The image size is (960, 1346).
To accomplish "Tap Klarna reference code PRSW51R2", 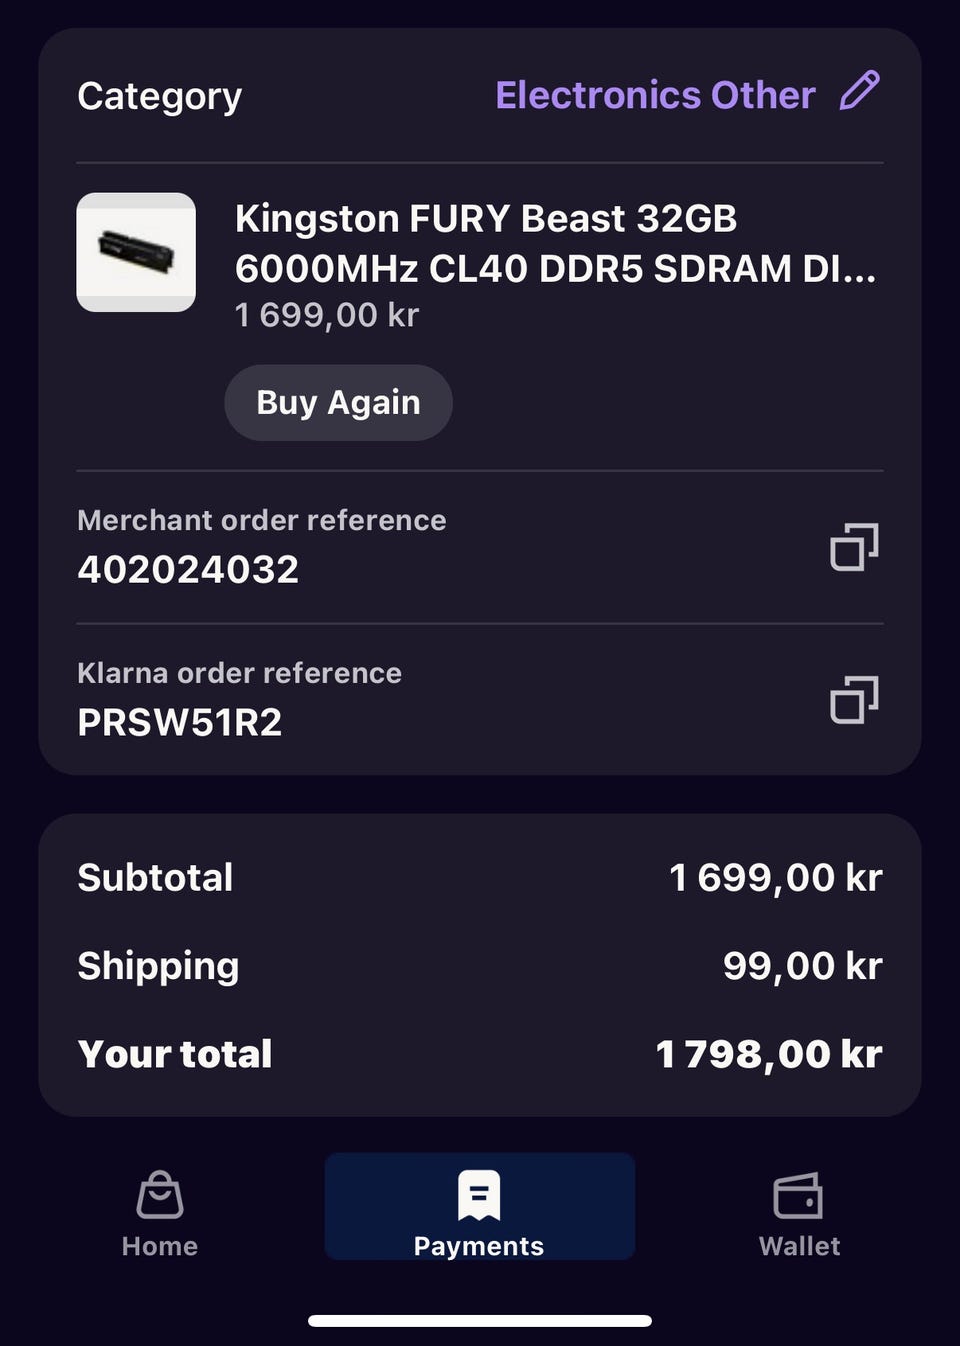I will [x=180, y=722].
